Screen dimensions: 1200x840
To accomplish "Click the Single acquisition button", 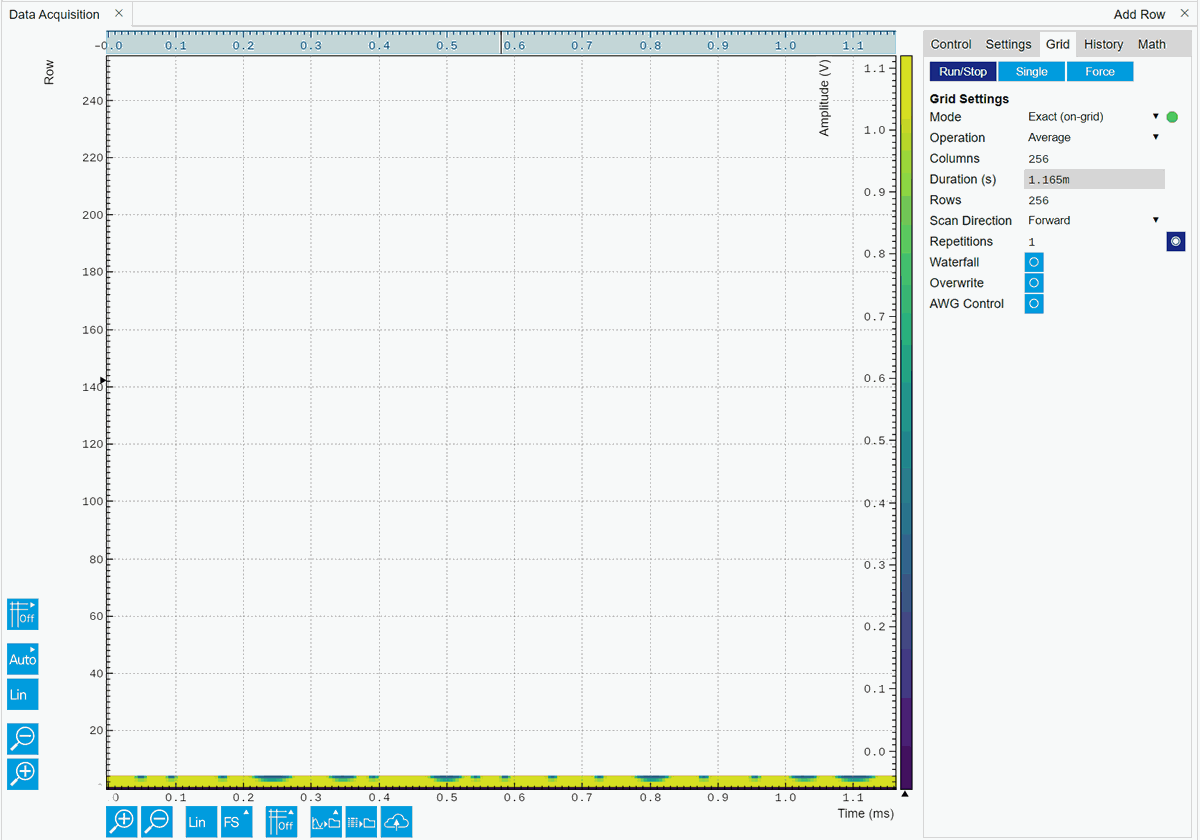I will click(1031, 72).
